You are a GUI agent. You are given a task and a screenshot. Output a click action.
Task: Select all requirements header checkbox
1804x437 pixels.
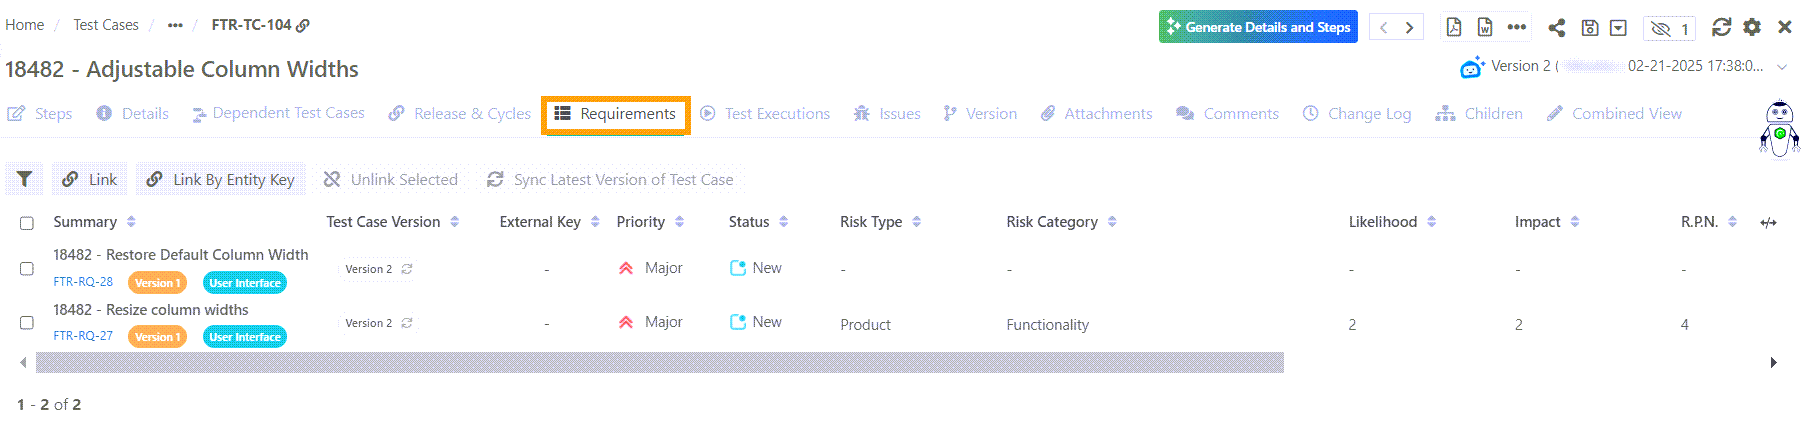[x=27, y=223]
